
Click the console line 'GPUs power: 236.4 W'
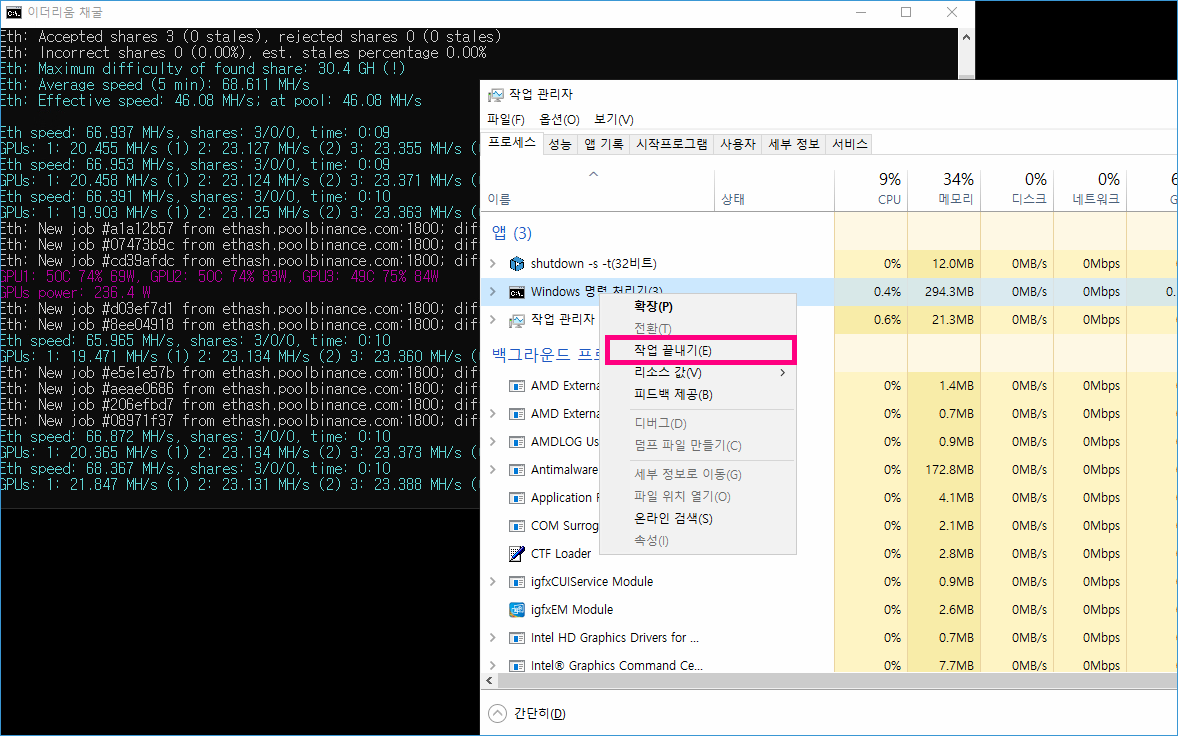point(75,293)
